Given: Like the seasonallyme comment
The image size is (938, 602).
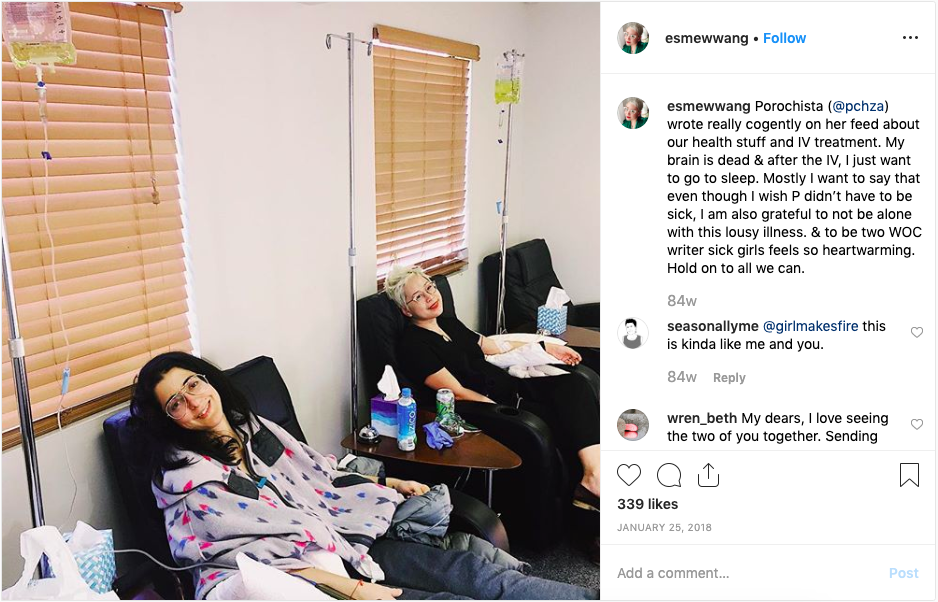Looking at the screenshot, I should [916, 332].
